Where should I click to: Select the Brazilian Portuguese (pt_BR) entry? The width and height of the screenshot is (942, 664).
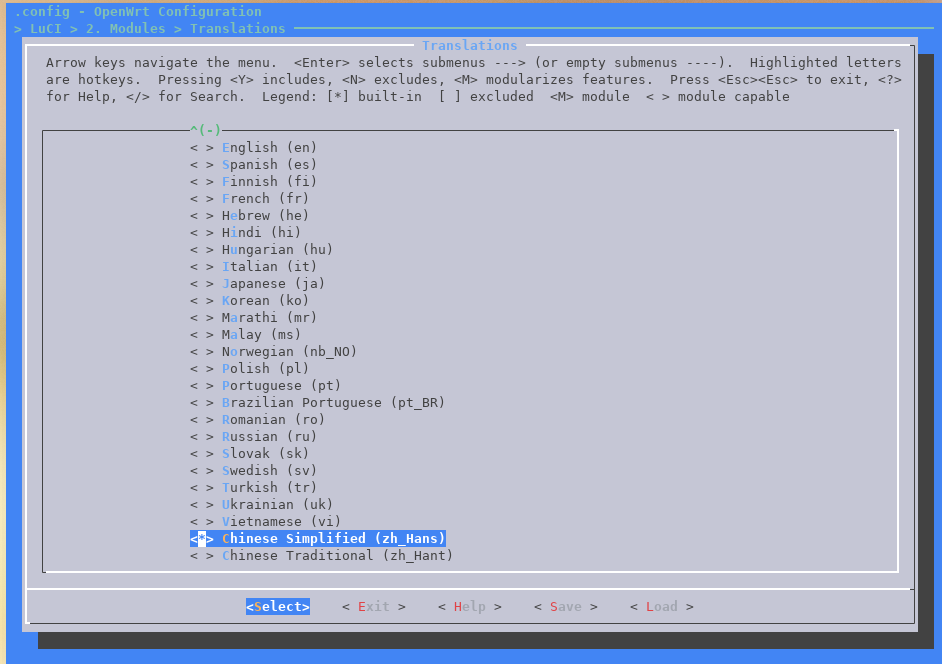click(x=333, y=403)
